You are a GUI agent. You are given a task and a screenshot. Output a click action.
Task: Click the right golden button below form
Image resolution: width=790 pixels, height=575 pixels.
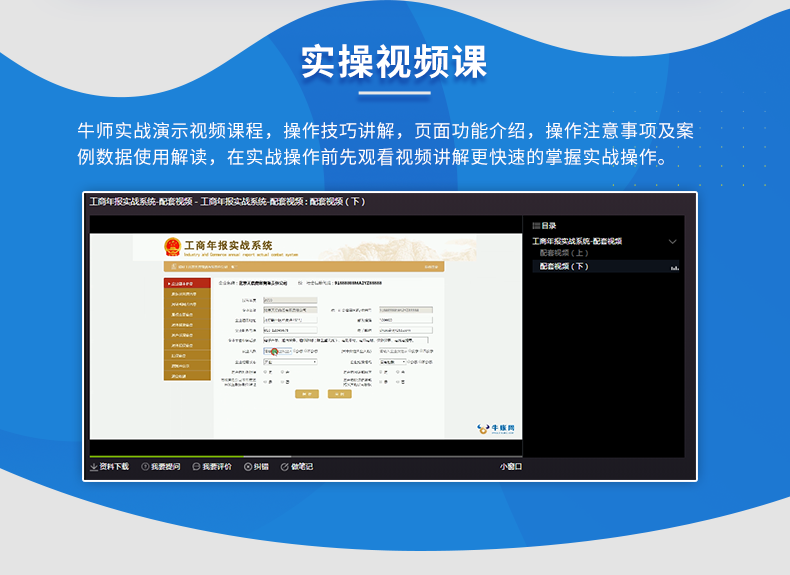click(340, 394)
